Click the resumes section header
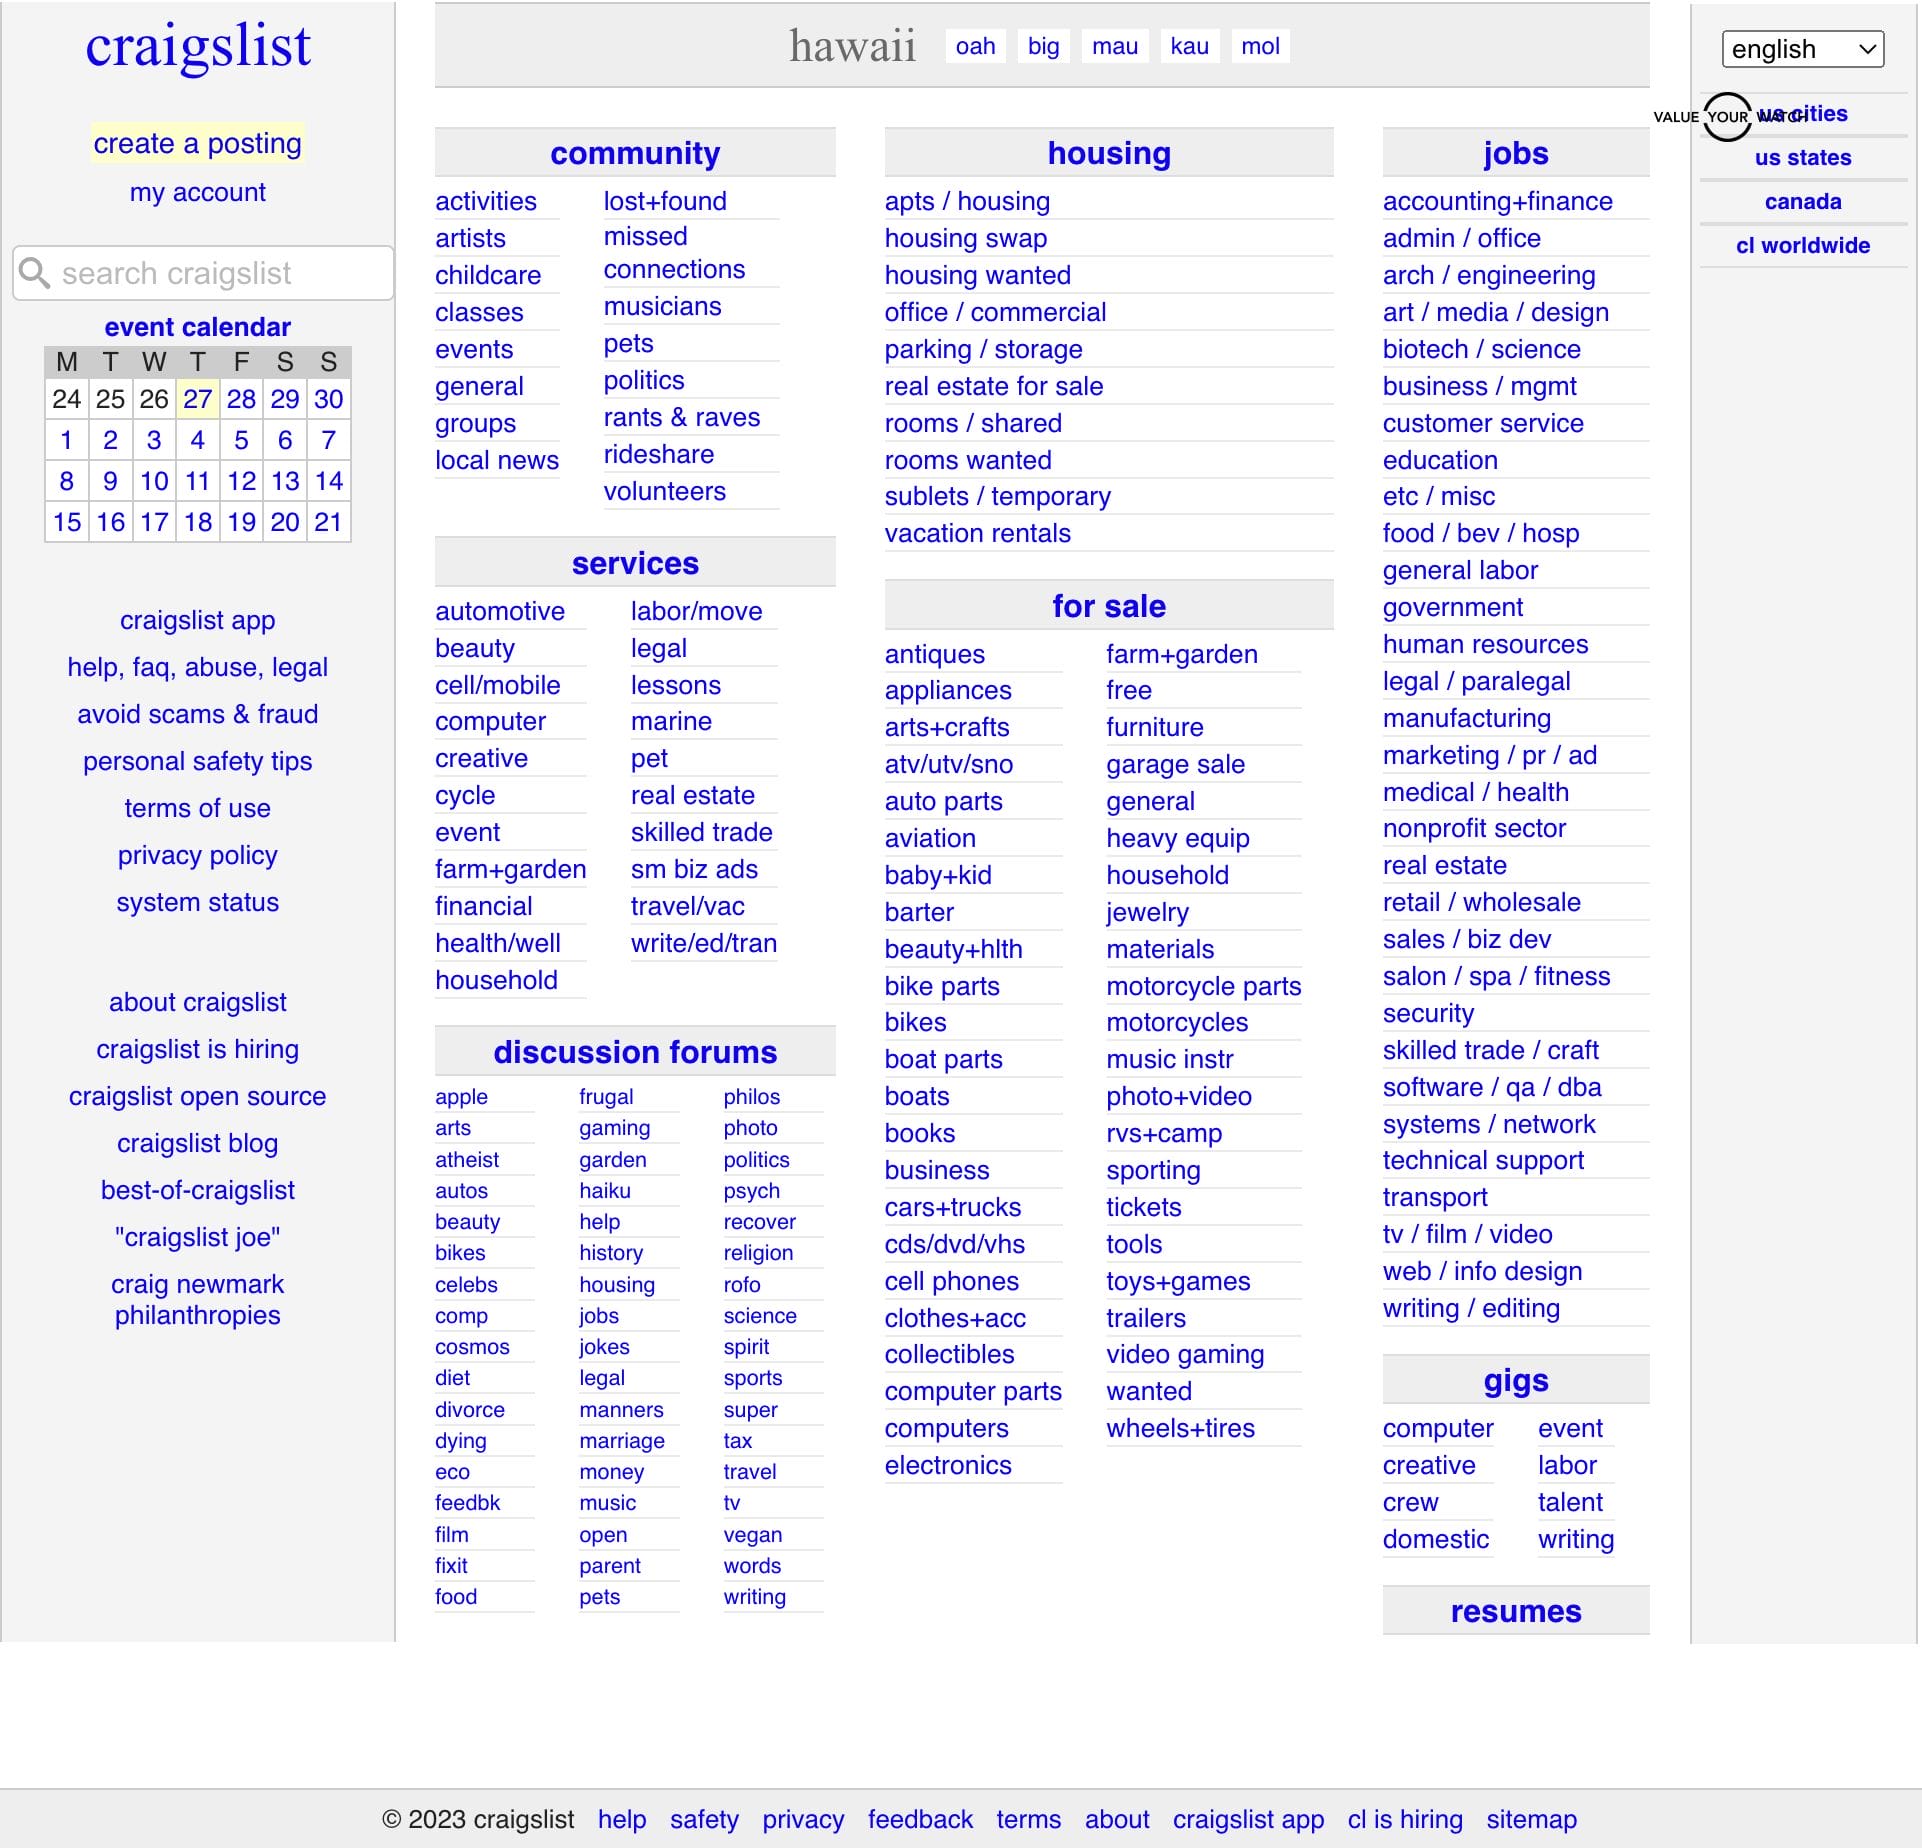 pyautogui.click(x=1515, y=1611)
